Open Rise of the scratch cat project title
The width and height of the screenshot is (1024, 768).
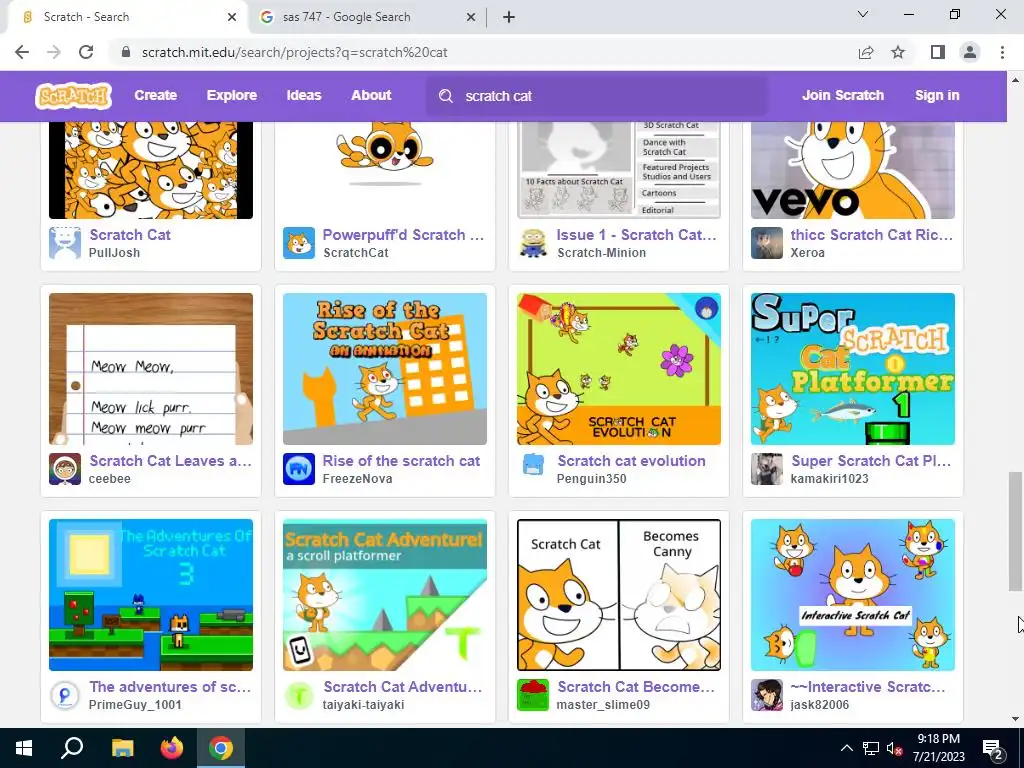(x=401, y=460)
